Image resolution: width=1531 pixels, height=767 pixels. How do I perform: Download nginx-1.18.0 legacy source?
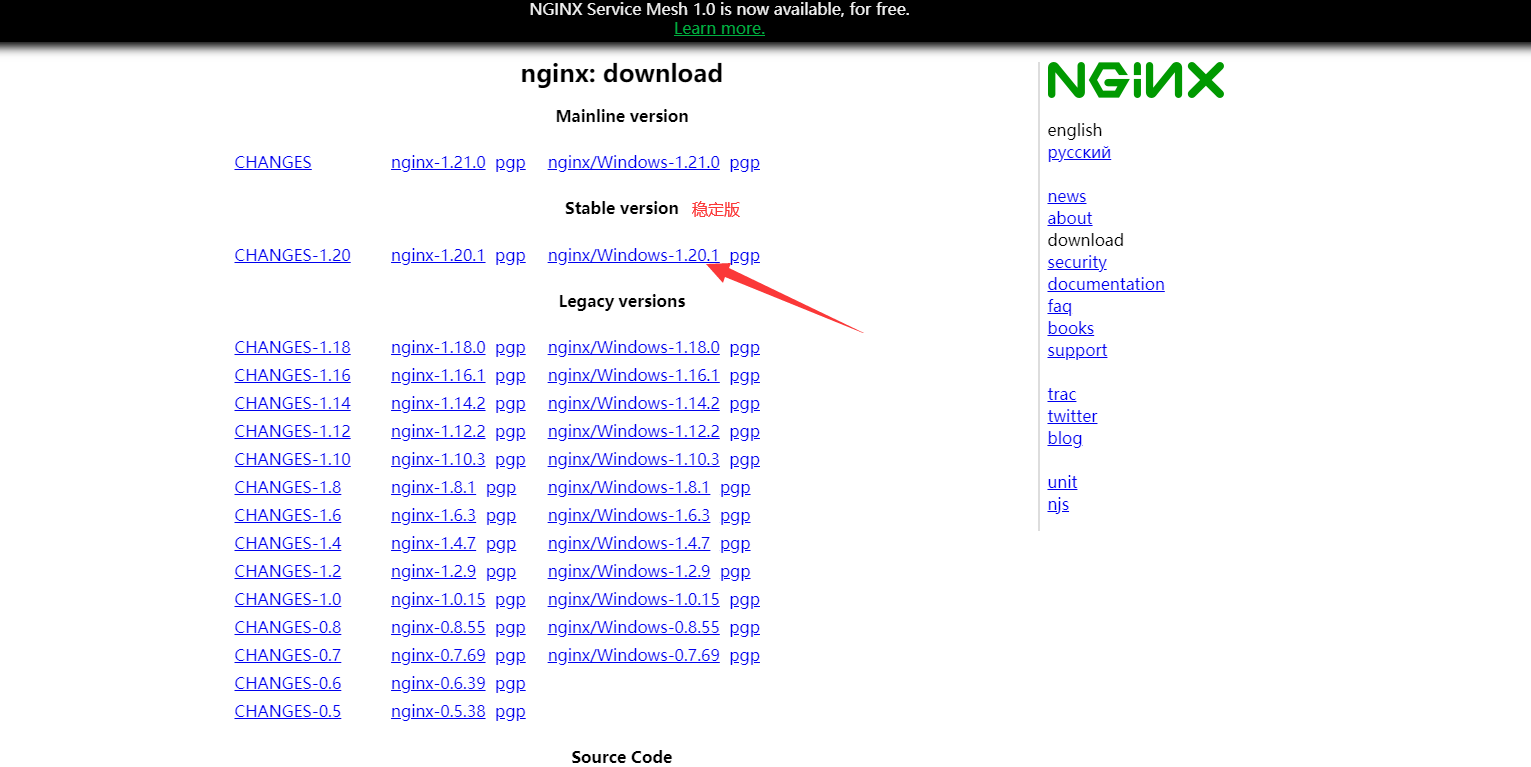(x=438, y=347)
